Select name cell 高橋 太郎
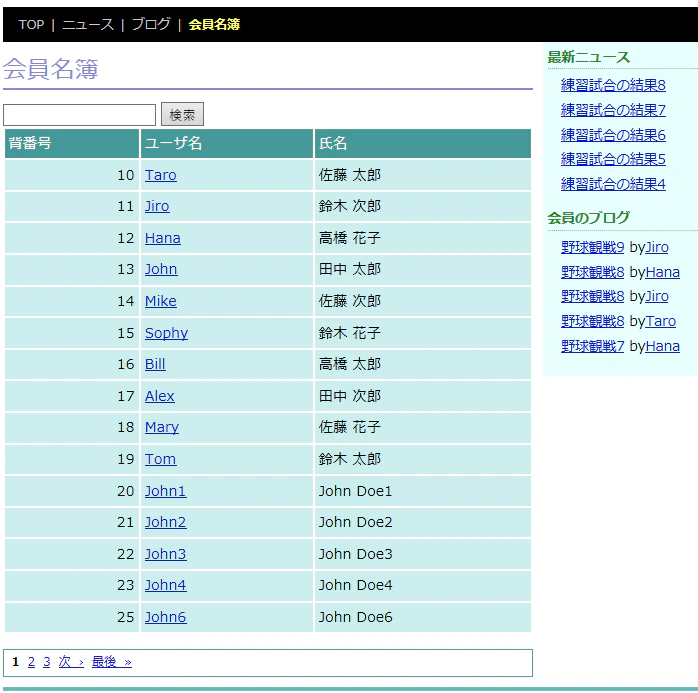This screenshot has width=698, height=693. point(423,365)
